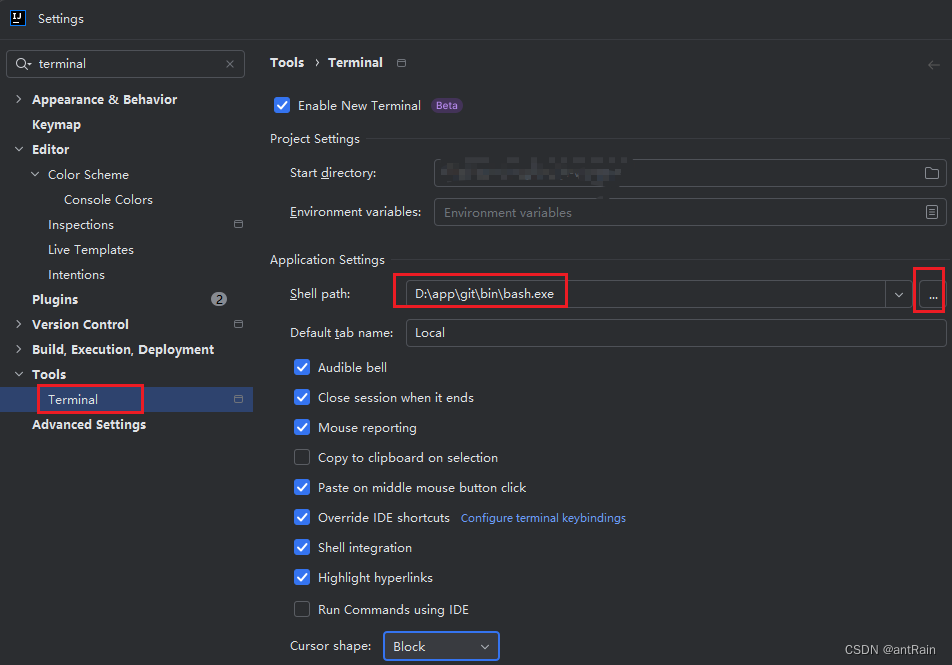
Task: Click the Project Settings section heading
Action: coord(314,138)
